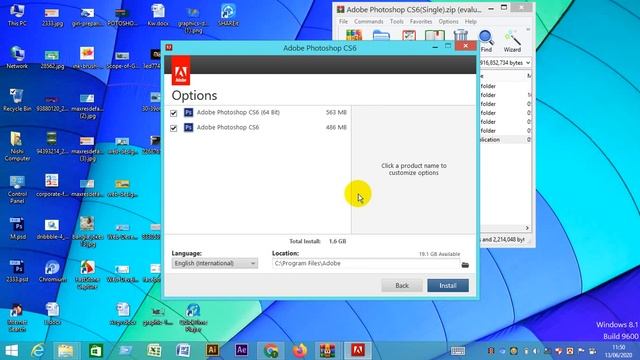Screen dimensions: 640x360
Task: Toggle the Adobe Photoshop CS6 (64 Bit) checkbox
Action: [x=173, y=113]
